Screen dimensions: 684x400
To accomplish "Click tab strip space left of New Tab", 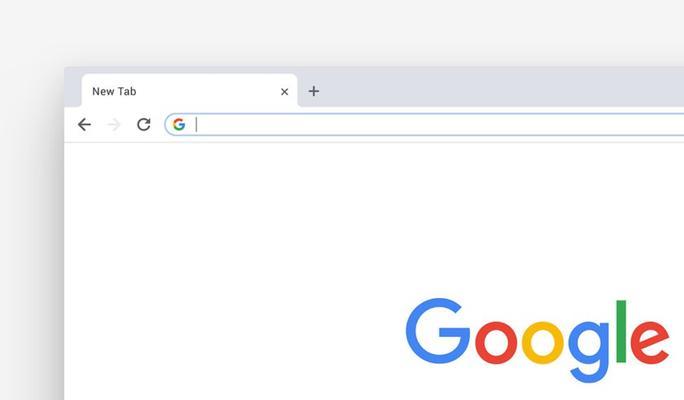I will [x=73, y=87].
